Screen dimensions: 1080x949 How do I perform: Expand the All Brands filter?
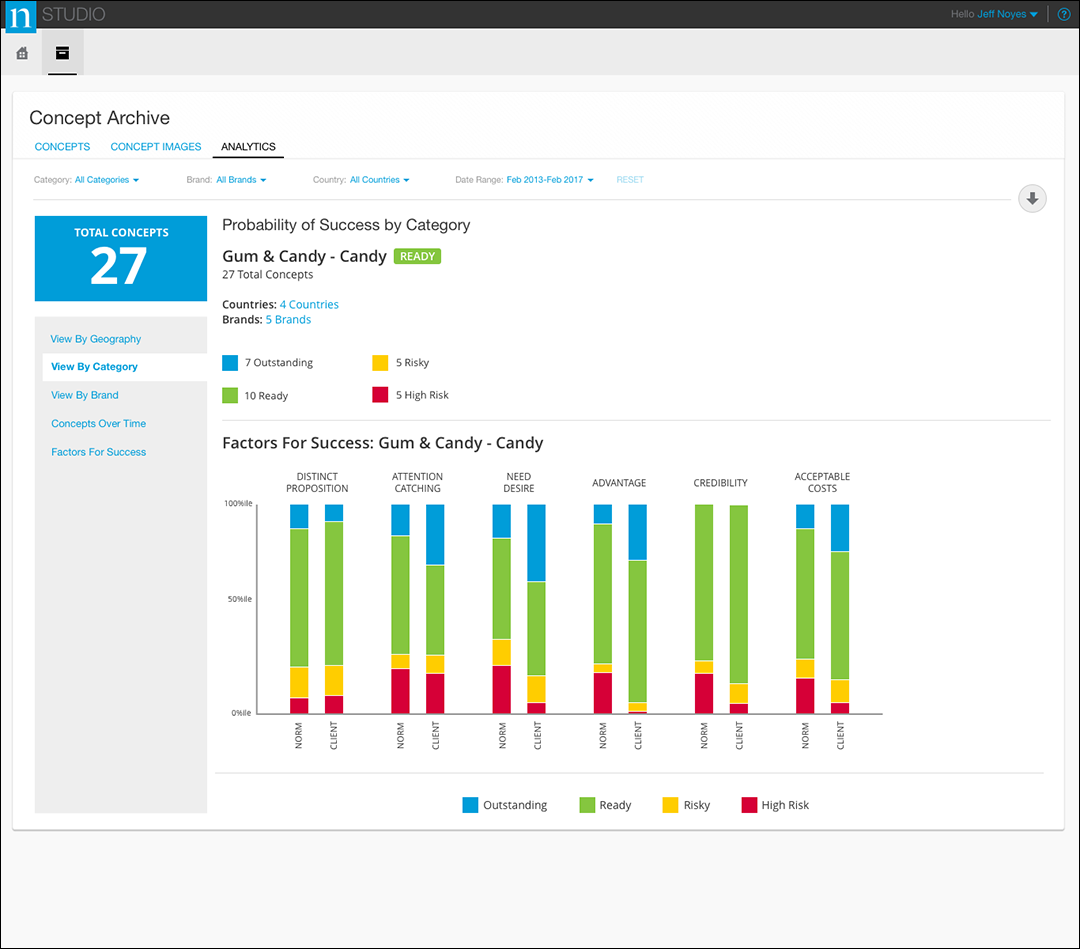pos(241,180)
